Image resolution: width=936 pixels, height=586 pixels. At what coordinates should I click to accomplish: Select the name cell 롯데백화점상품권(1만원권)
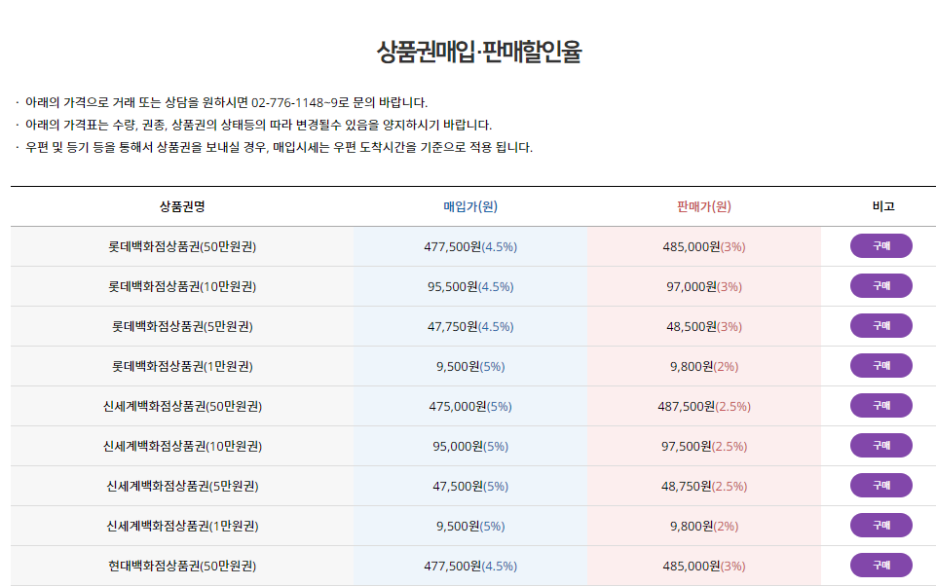182,366
